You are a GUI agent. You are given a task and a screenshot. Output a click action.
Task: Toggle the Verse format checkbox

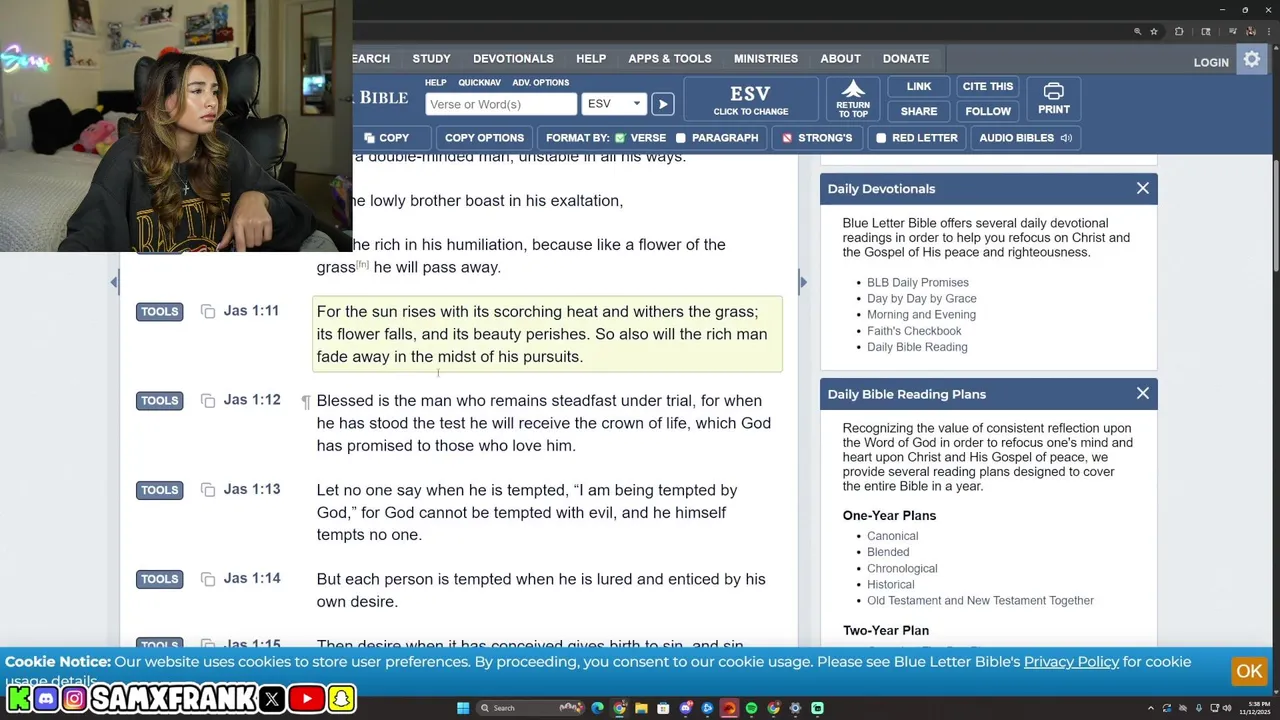click(x=620, y=138)
